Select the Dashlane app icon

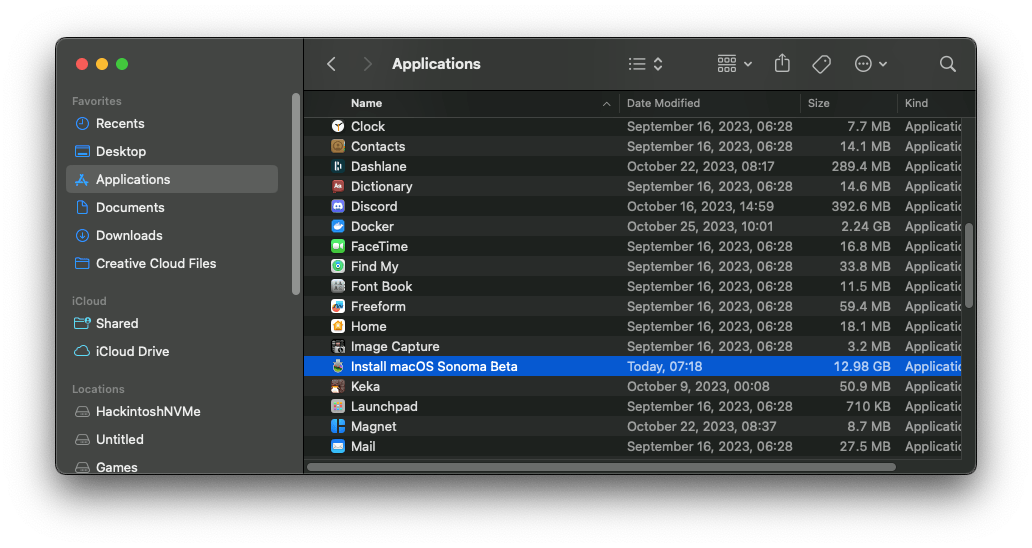pyautogui.click(x=338, y=166)
